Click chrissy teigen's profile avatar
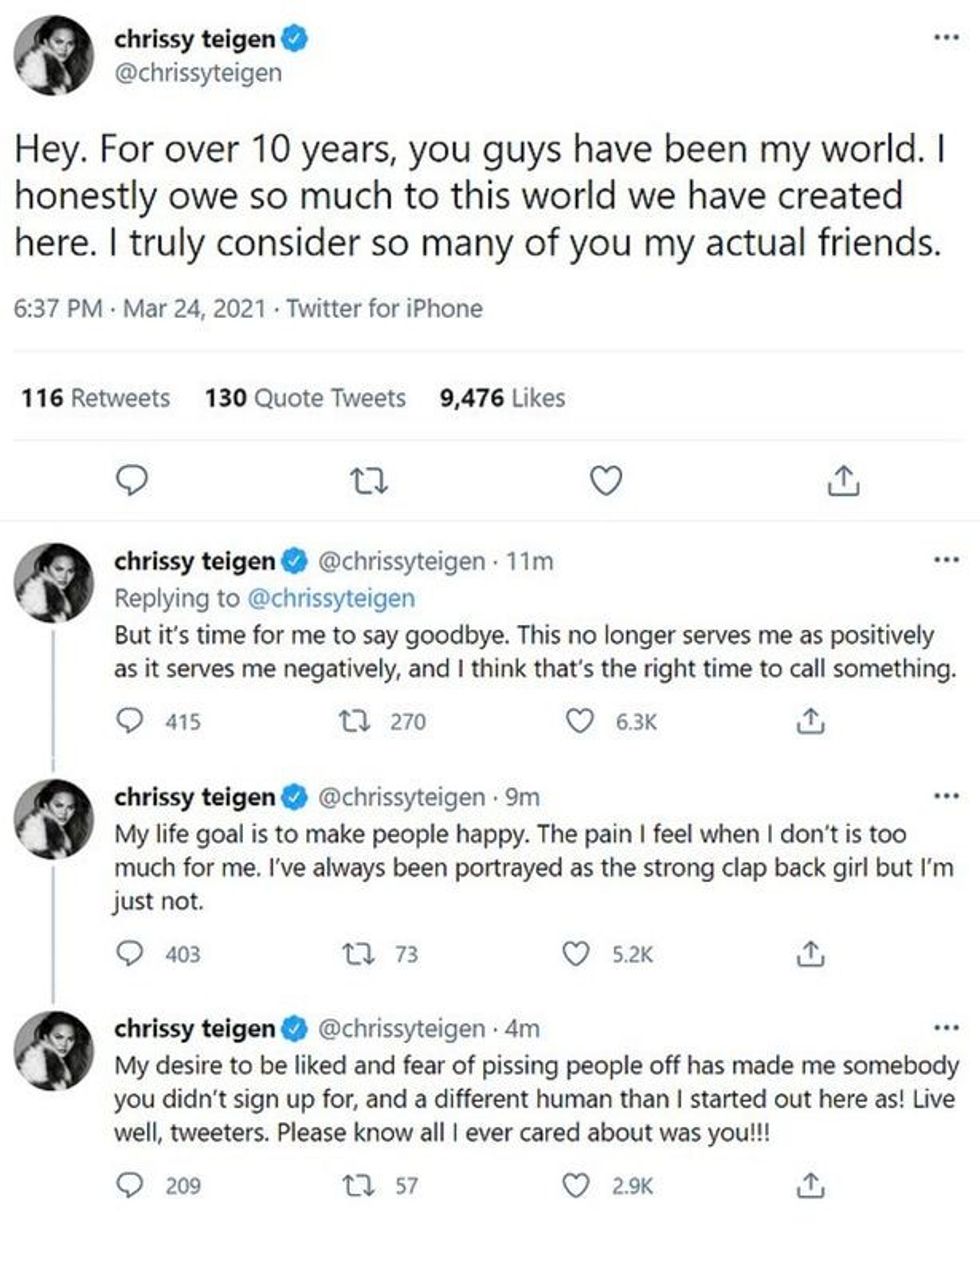This screenshot has height=1262, width=980. tap(55, 55)
